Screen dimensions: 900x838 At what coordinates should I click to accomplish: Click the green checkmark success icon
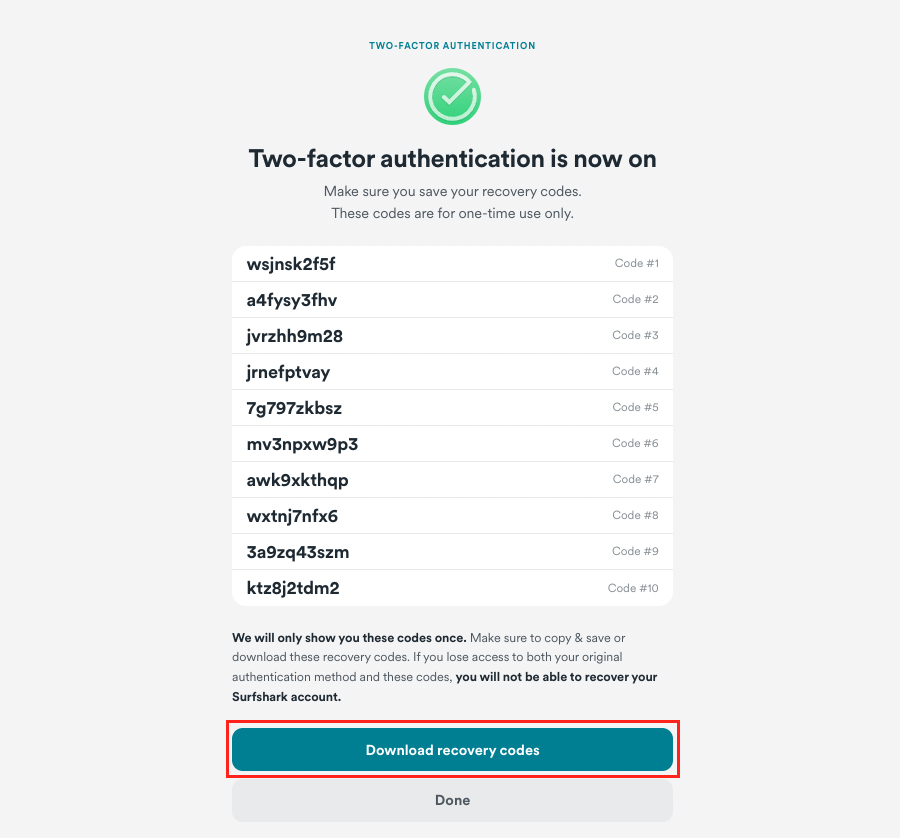(x=452, y=97)
